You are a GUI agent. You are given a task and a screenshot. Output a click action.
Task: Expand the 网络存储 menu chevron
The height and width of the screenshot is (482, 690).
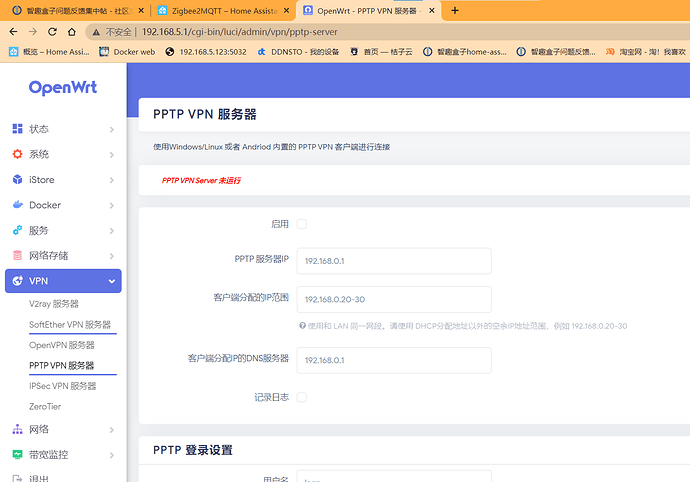point(112,256)
